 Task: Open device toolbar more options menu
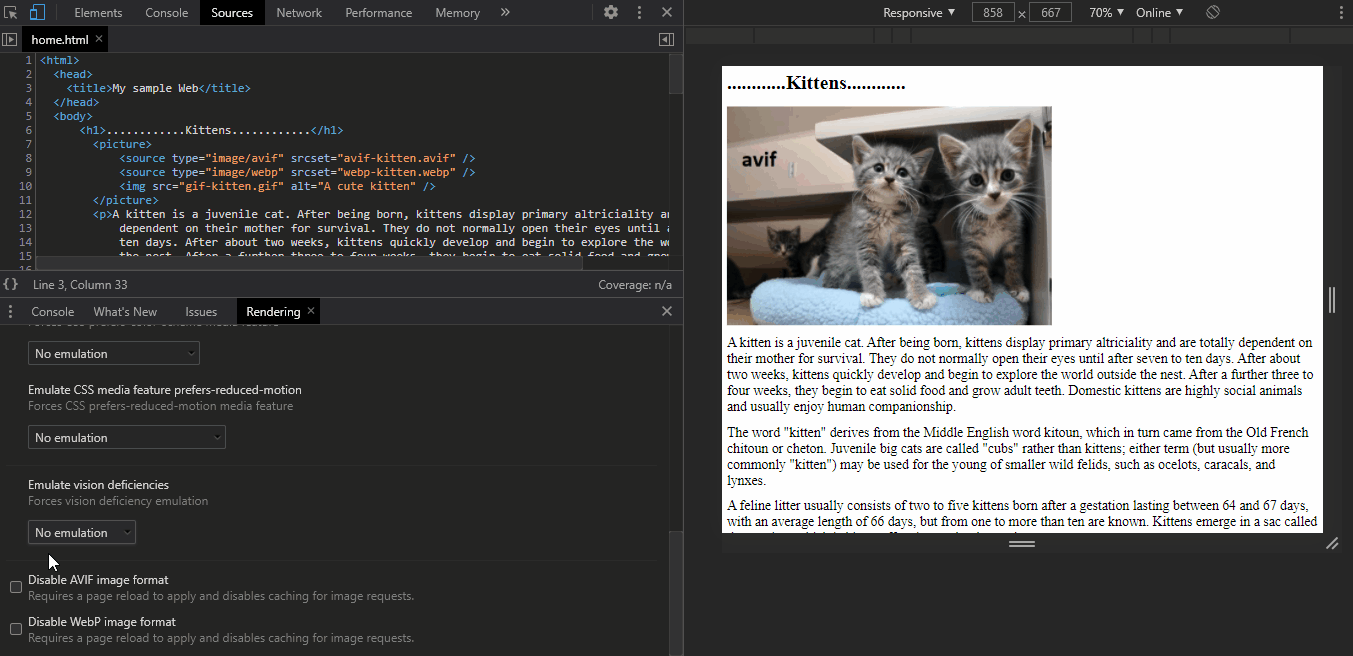(x=1341, y=13)
